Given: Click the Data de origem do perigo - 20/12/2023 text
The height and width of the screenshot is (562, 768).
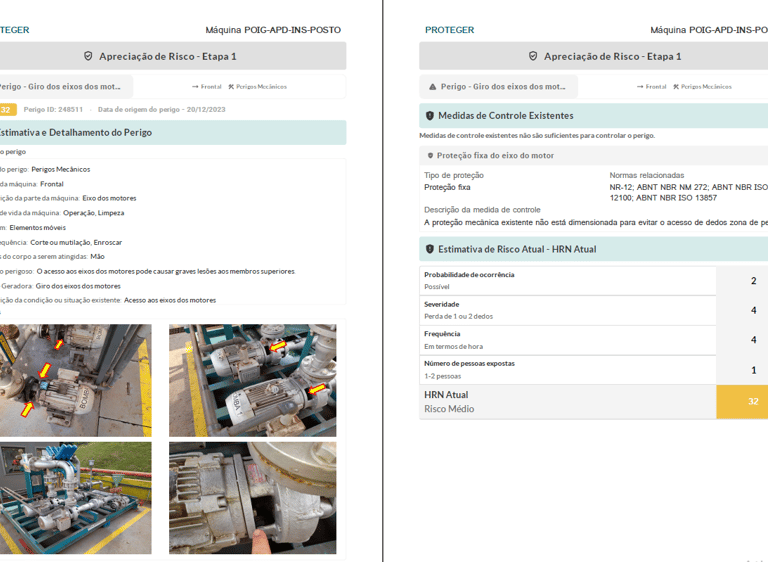Looking at the screenshot, I should coord(162,109).
